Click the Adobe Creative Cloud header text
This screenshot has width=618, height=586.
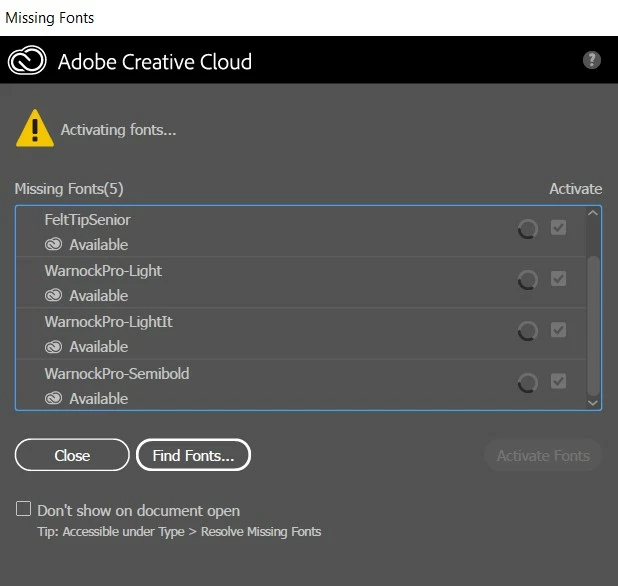(155, 62)
